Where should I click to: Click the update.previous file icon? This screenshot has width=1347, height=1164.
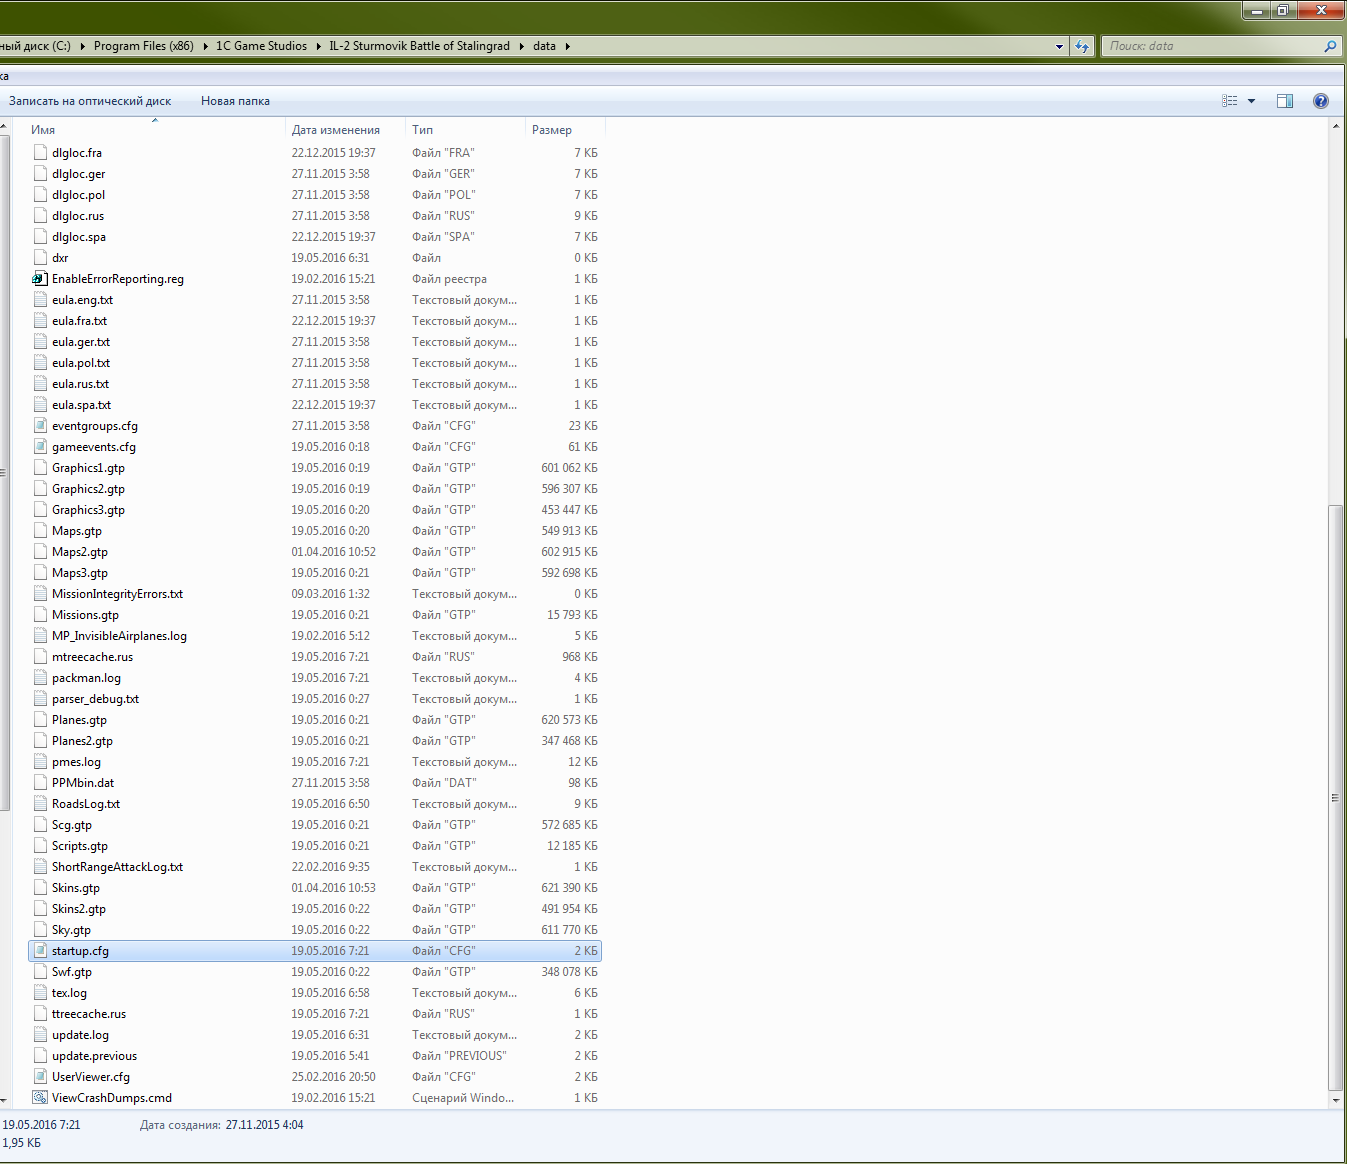(40, 1056)
